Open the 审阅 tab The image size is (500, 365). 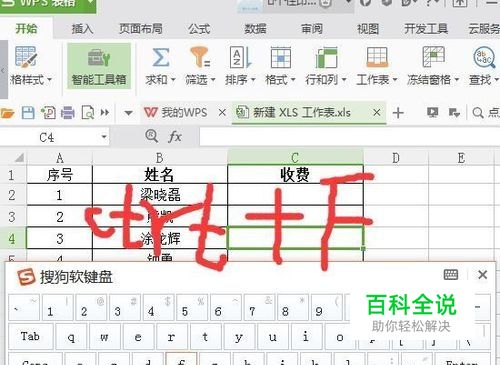pyautogui.click(x=312, y=29)
